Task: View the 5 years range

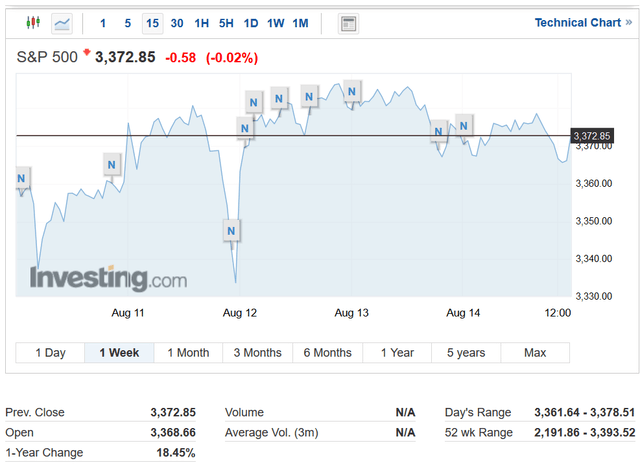Action: 466,353
